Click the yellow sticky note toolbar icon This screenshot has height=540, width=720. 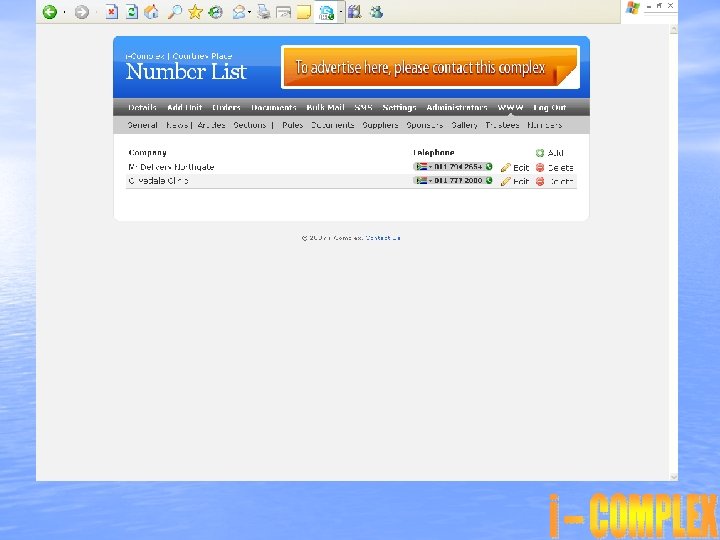click(304, 12)
